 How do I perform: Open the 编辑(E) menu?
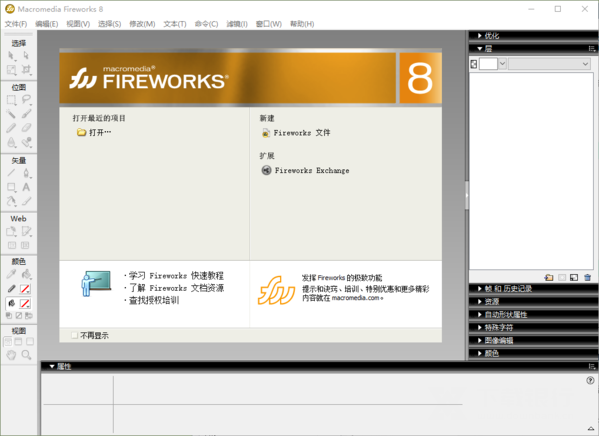click(x=47, y=24)
